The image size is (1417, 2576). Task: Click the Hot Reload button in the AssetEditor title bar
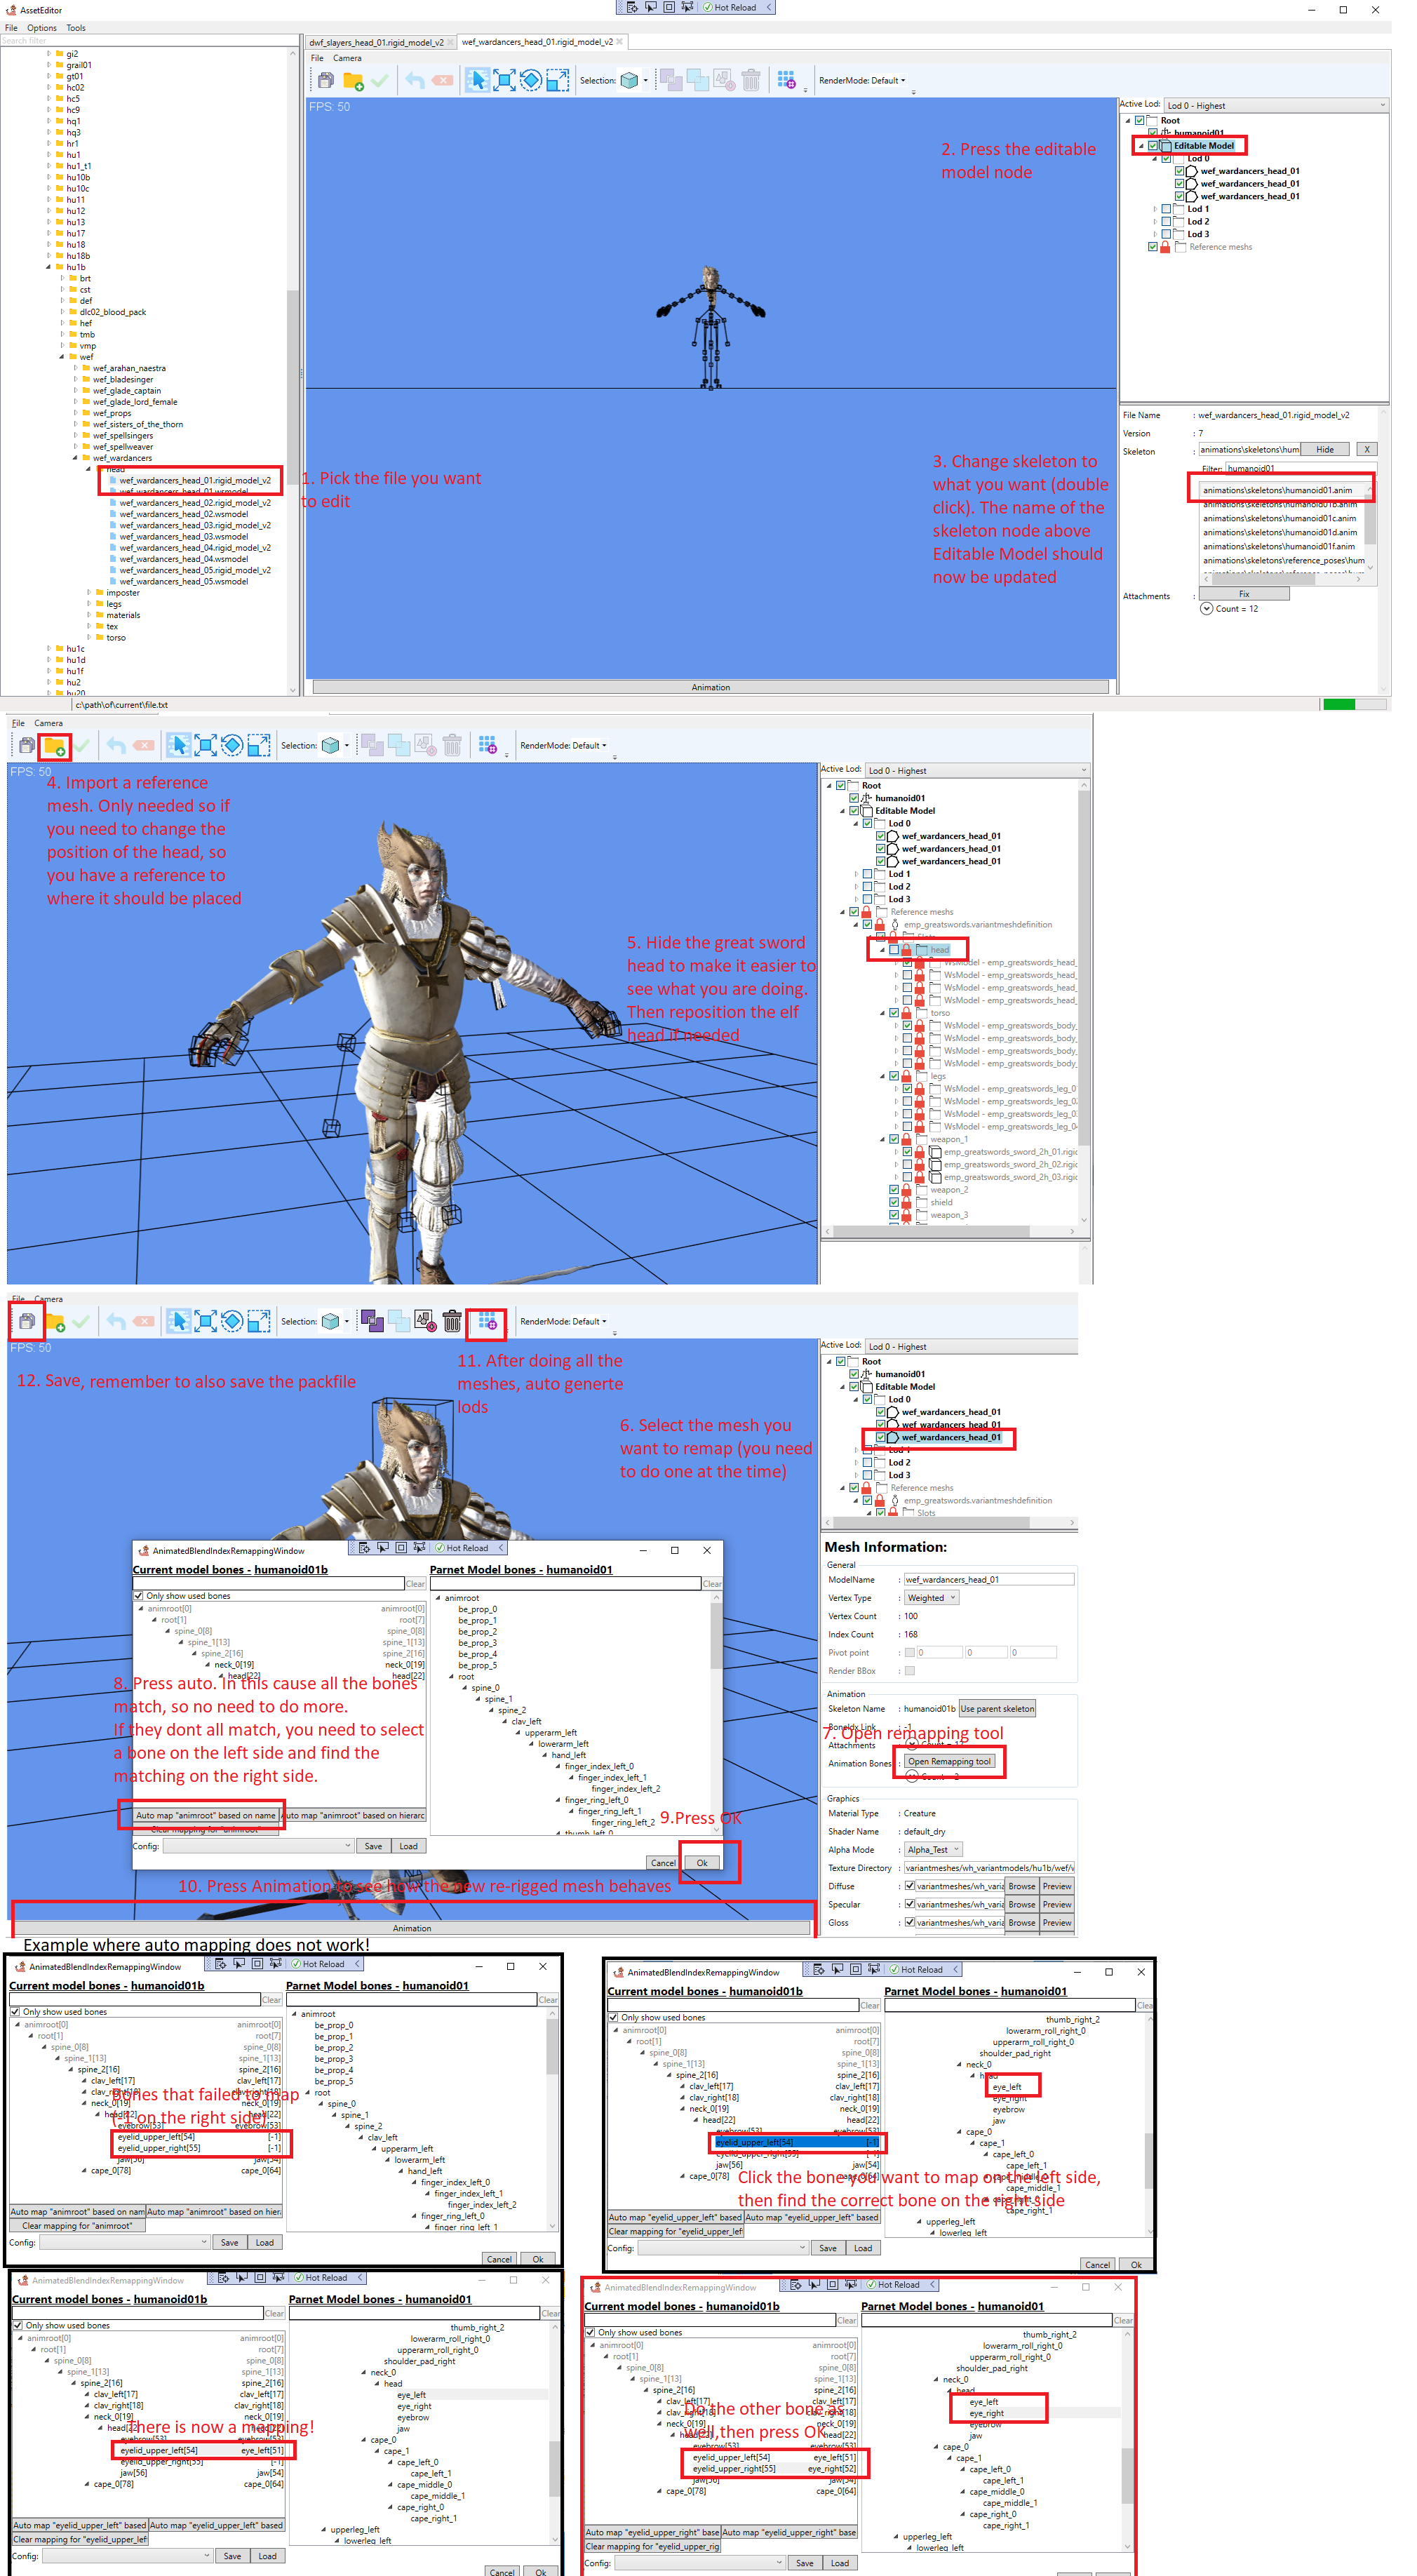tap(730, 7)
